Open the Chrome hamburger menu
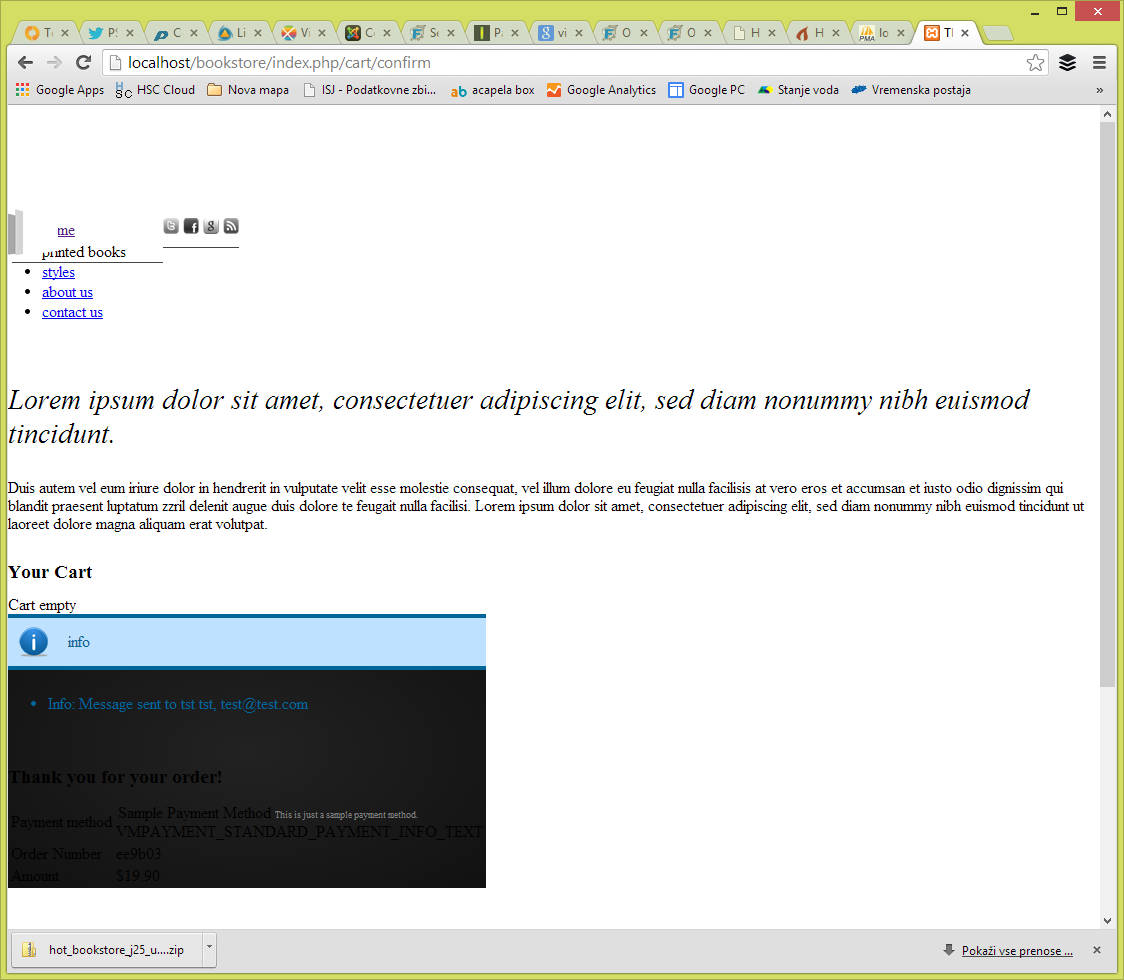Viewport: 1124px width, 980px height. [x=1099, y=63]
